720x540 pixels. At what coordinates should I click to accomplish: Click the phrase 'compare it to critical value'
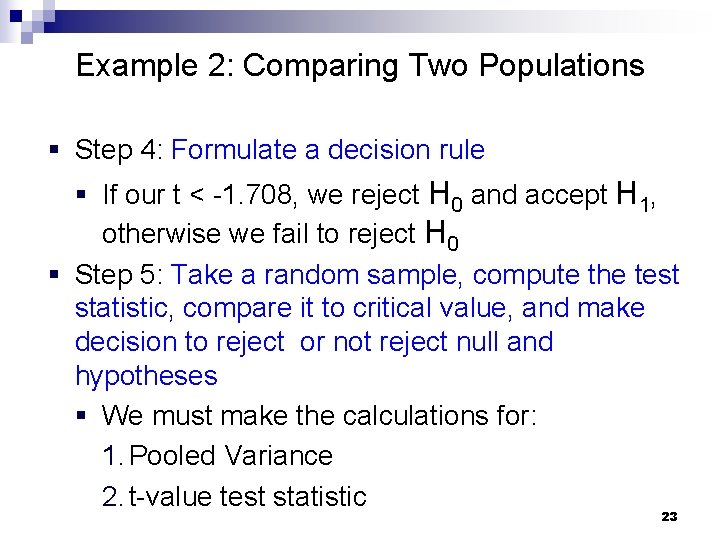(x=344, y=308)
